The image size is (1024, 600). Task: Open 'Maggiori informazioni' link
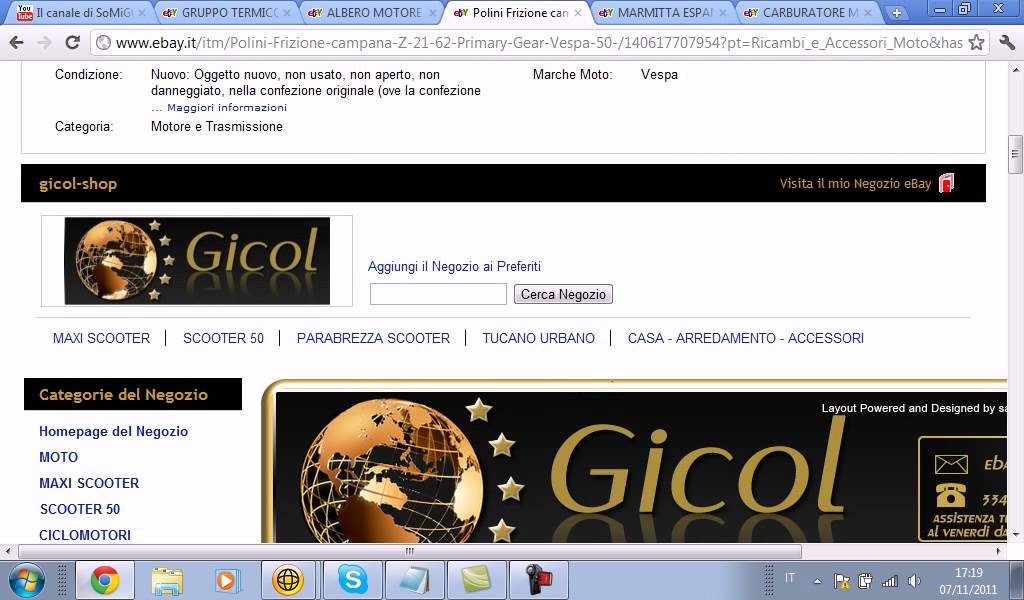pyautogui.click(x=227, y=107)
